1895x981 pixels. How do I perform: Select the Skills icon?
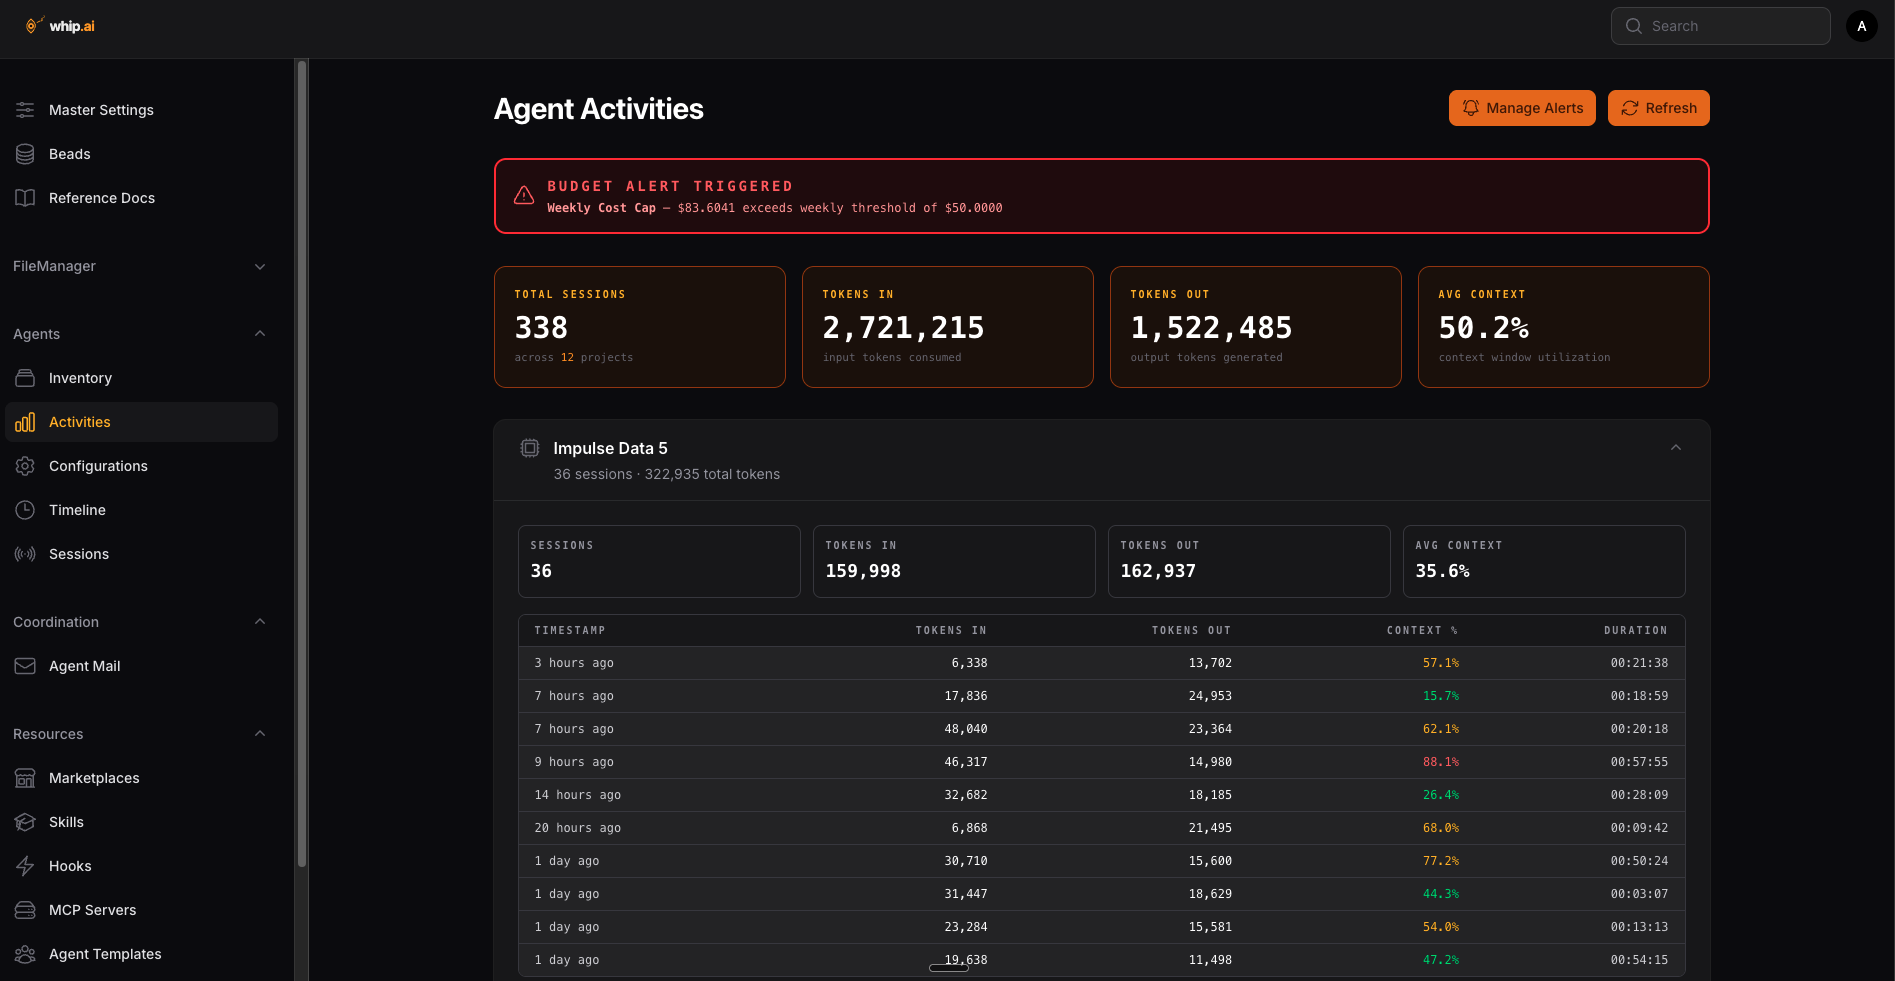(25, 822)
